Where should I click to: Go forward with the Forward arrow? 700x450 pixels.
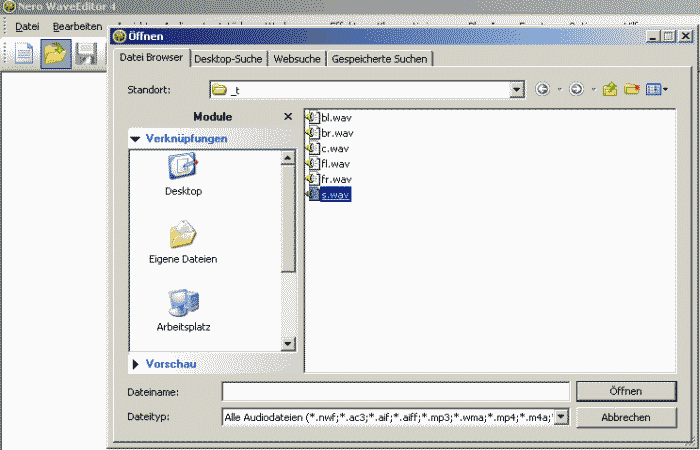(577, 89)
